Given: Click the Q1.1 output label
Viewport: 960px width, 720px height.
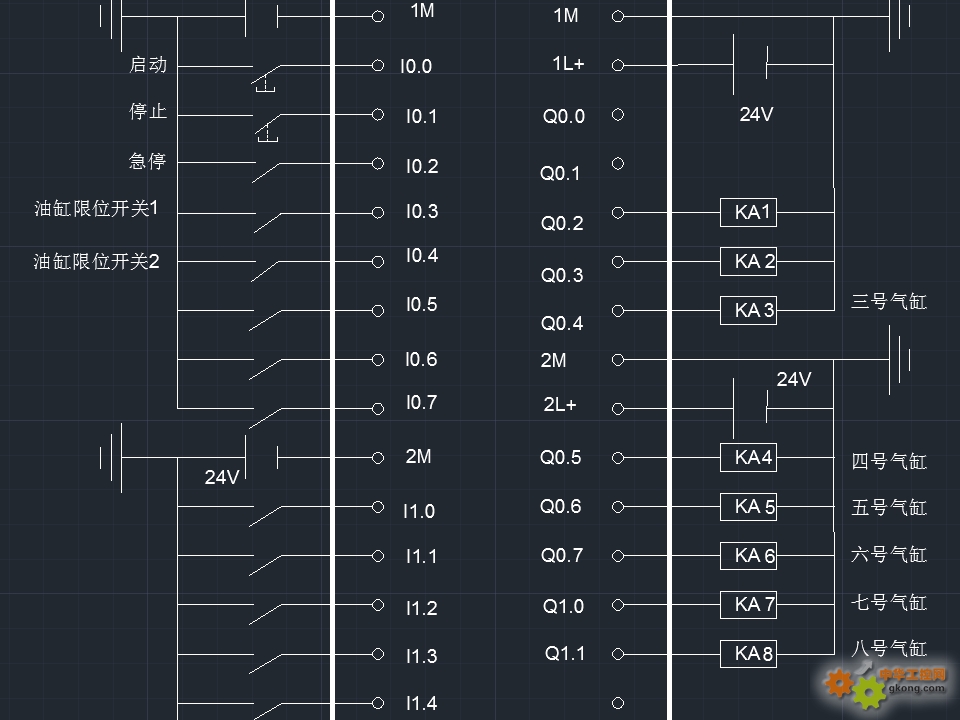Looking at the screenshot, I should coord(565,653).
